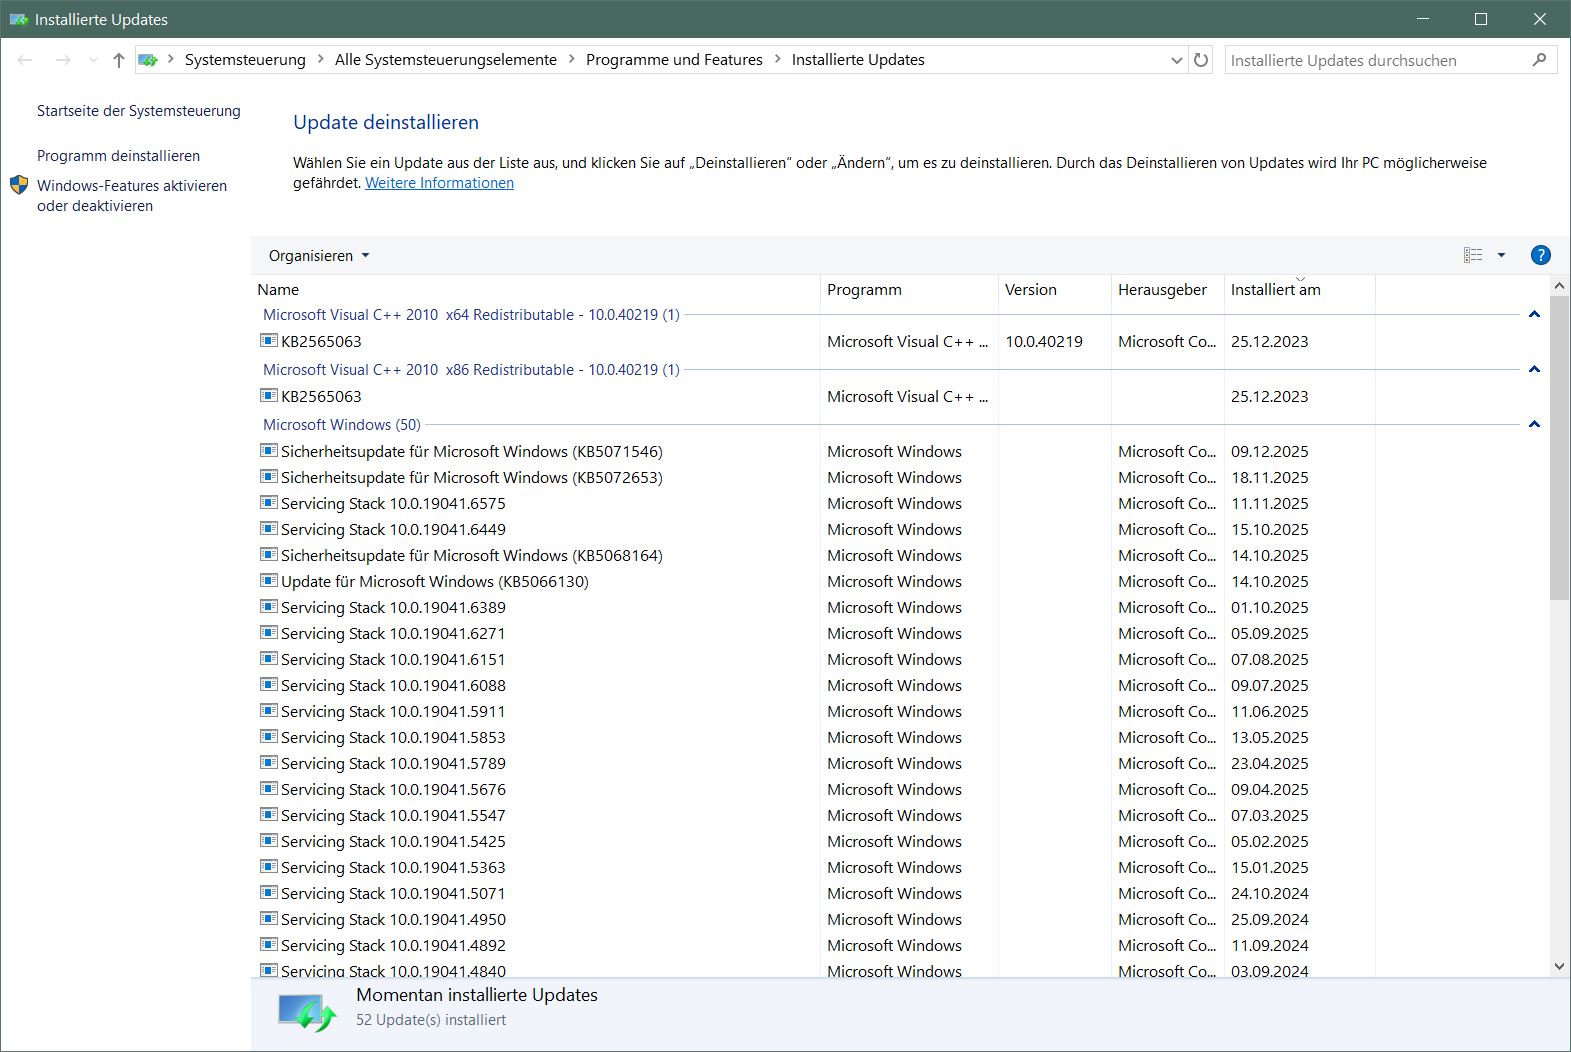Click the Installierte Updates title bar icon
The height and width of the screenshot is (1052, 1571).
click(x=18, y=19)
